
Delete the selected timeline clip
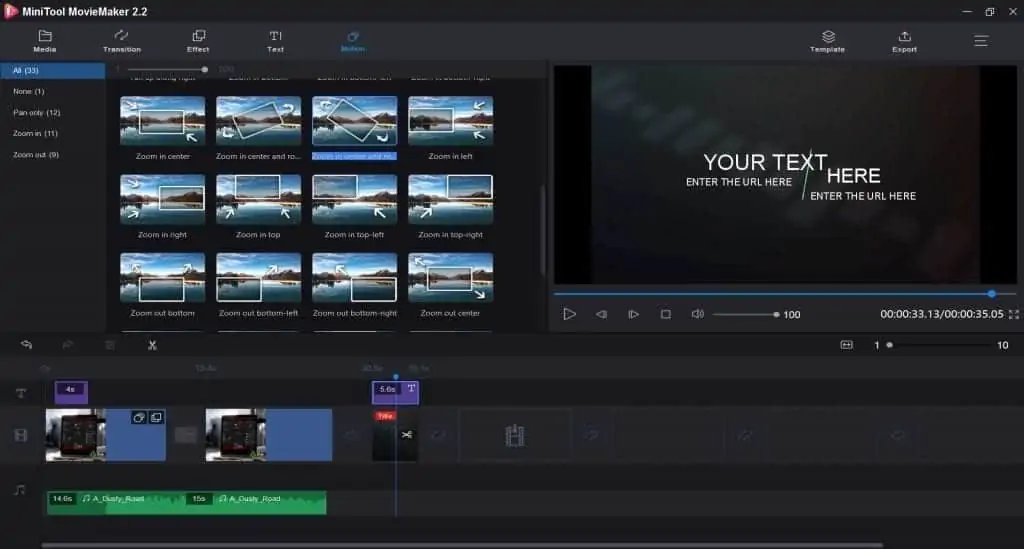click(110, 345)
